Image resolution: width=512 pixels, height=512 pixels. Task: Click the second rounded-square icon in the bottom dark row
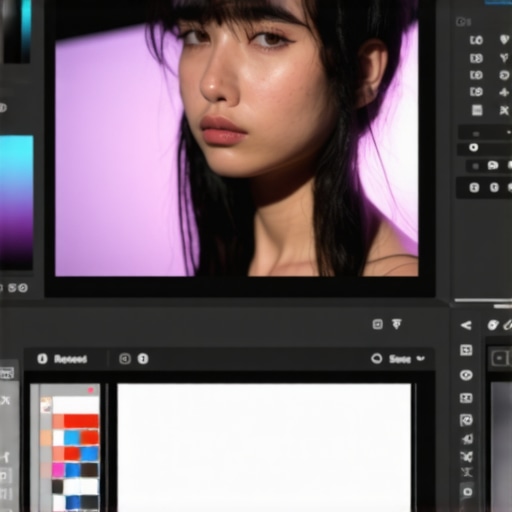[494, 187]
